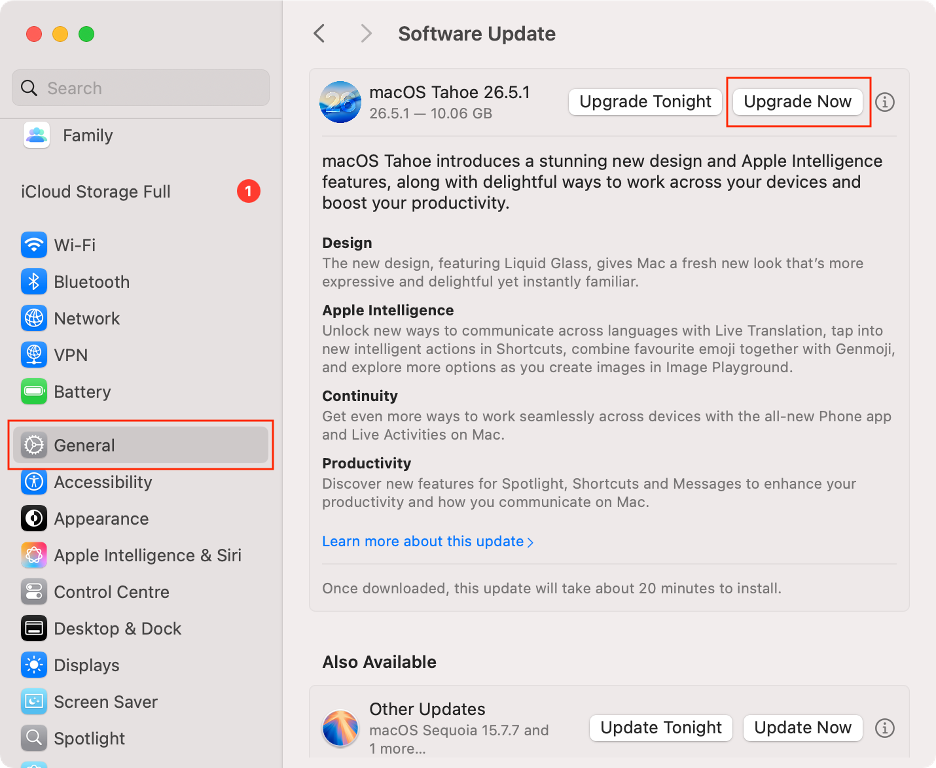Click the '26.5.1 — 10.06 GB' text
Viewport: 936px width, 768px height.
pos(431,113)
